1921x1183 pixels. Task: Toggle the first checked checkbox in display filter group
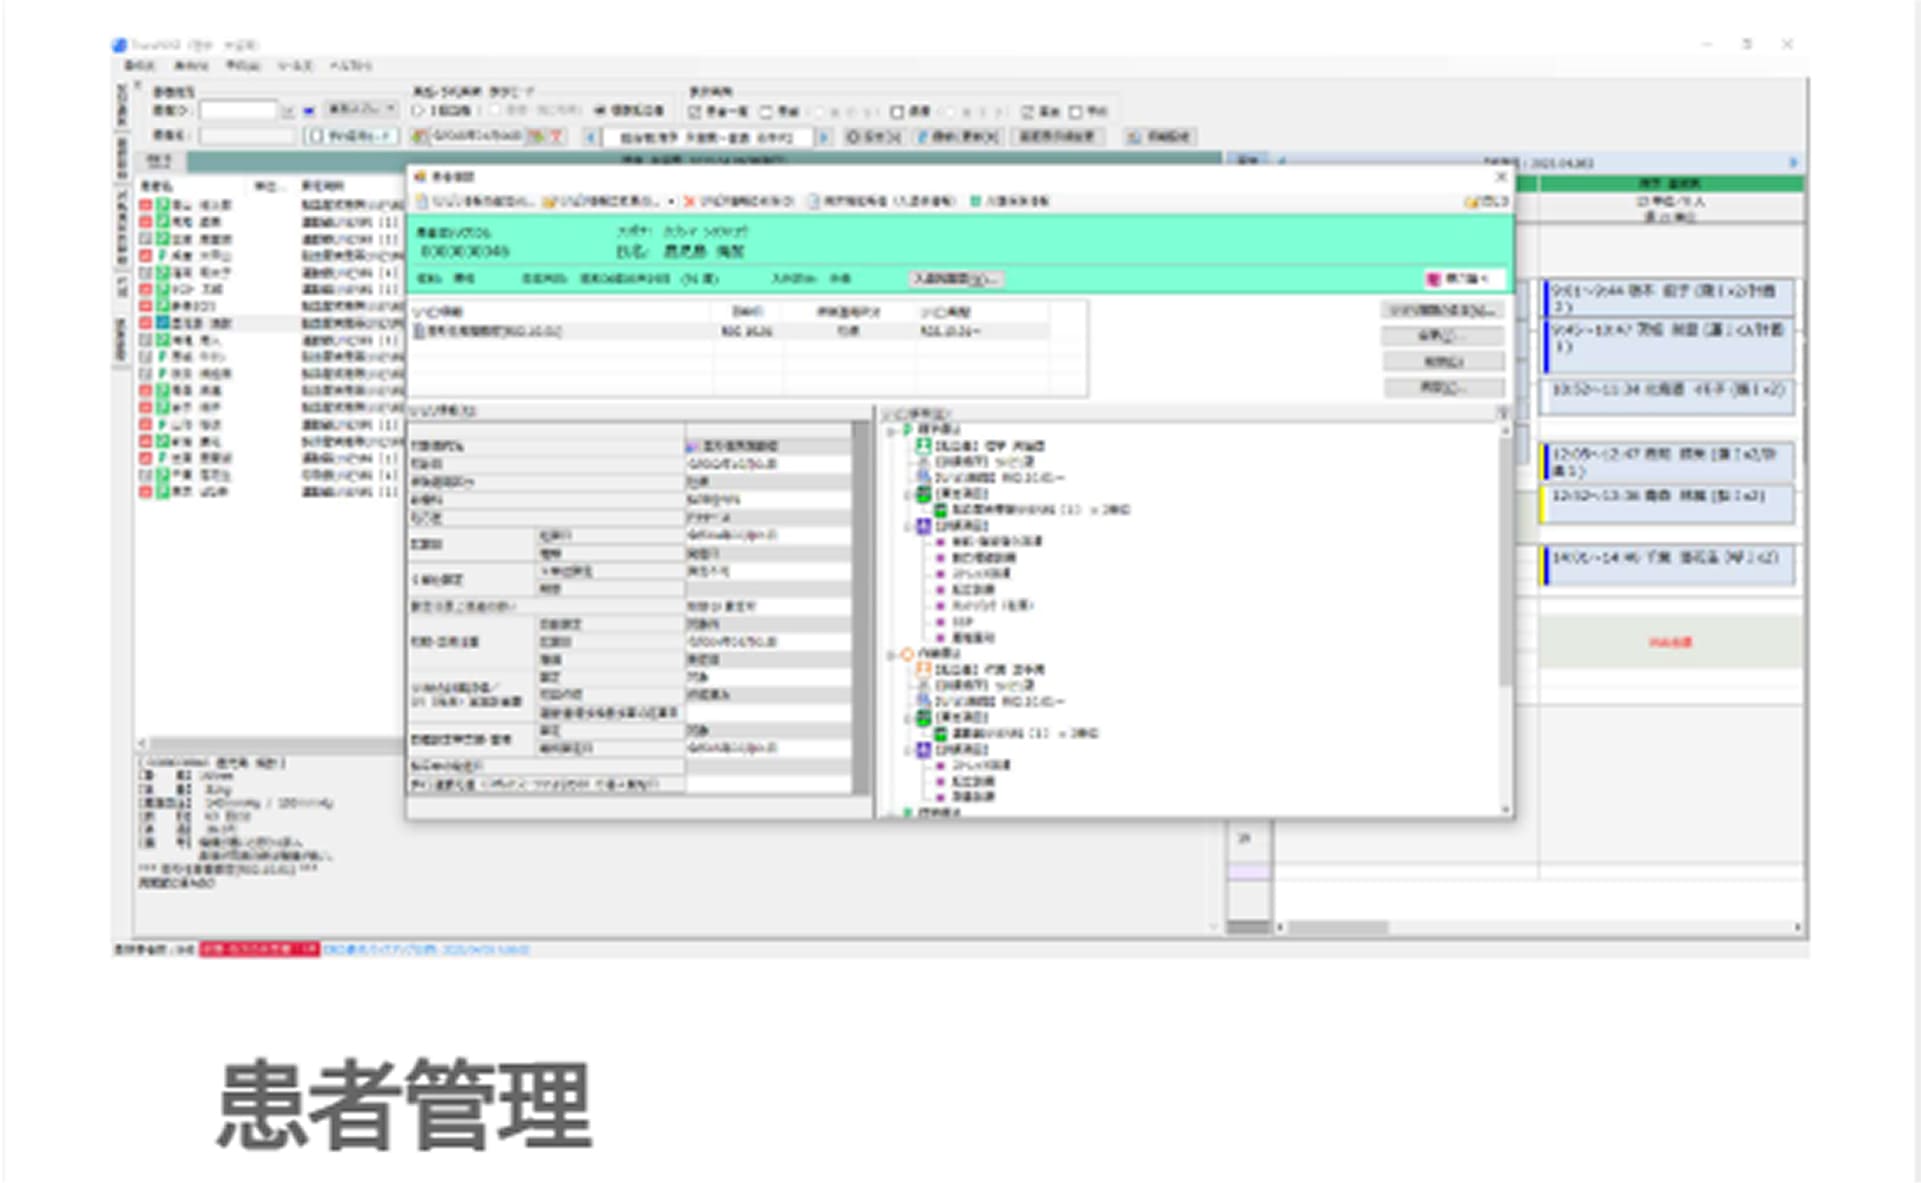click(x=696, y=112)
